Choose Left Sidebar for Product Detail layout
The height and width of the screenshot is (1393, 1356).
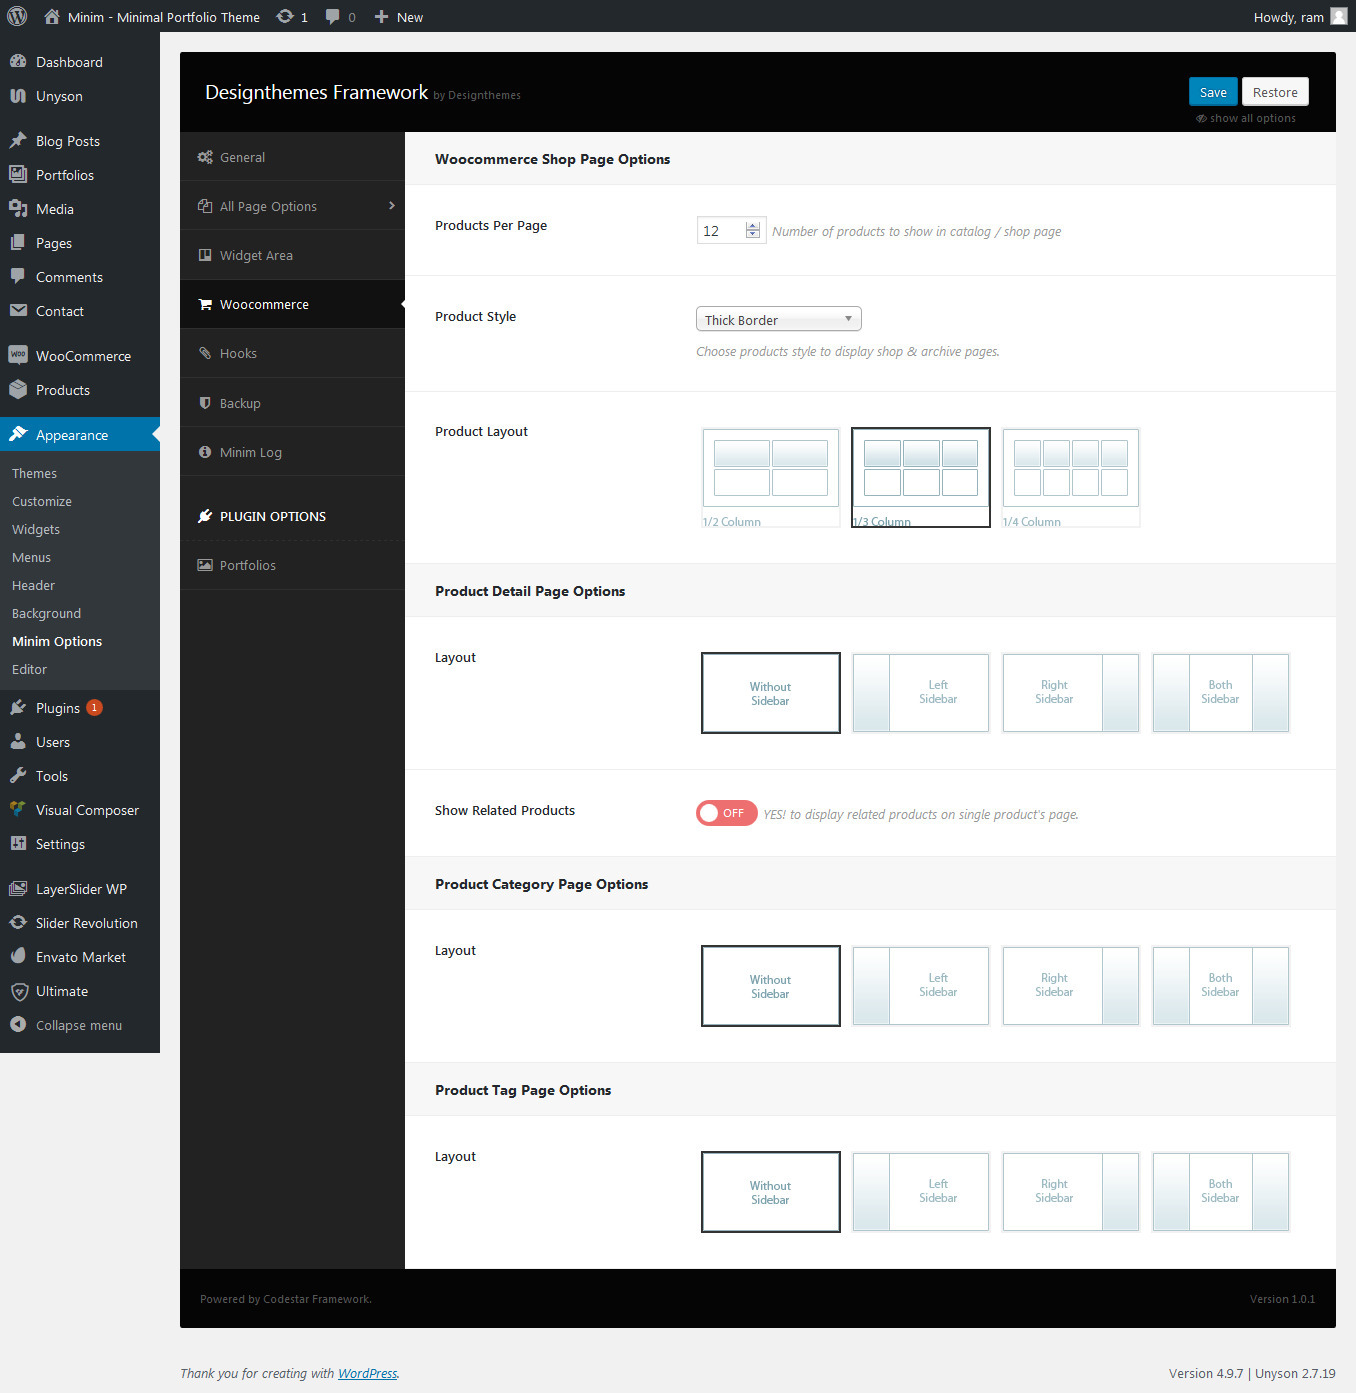pyautogui.click(x=921, y=693)
